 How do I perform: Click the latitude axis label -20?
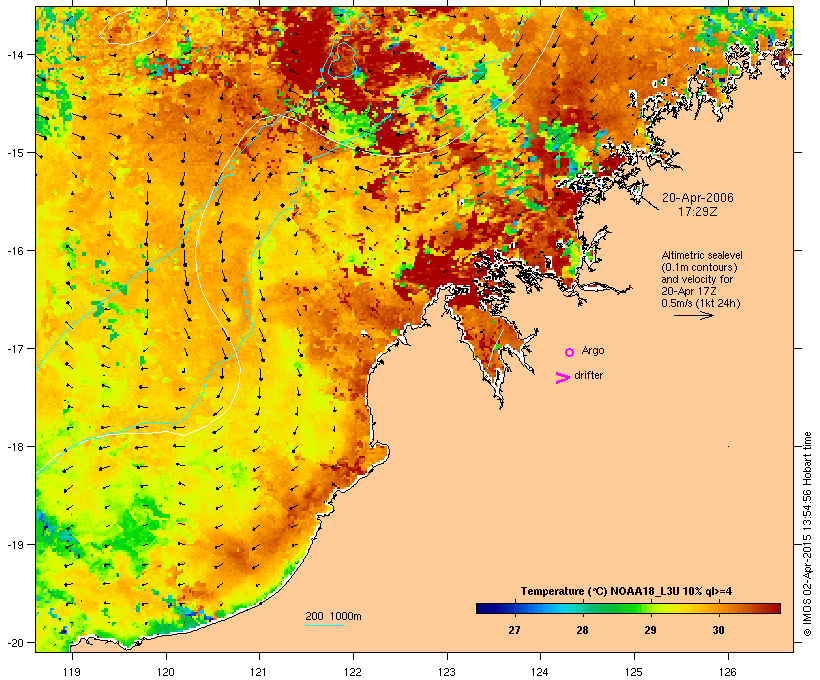pos(14,642)
